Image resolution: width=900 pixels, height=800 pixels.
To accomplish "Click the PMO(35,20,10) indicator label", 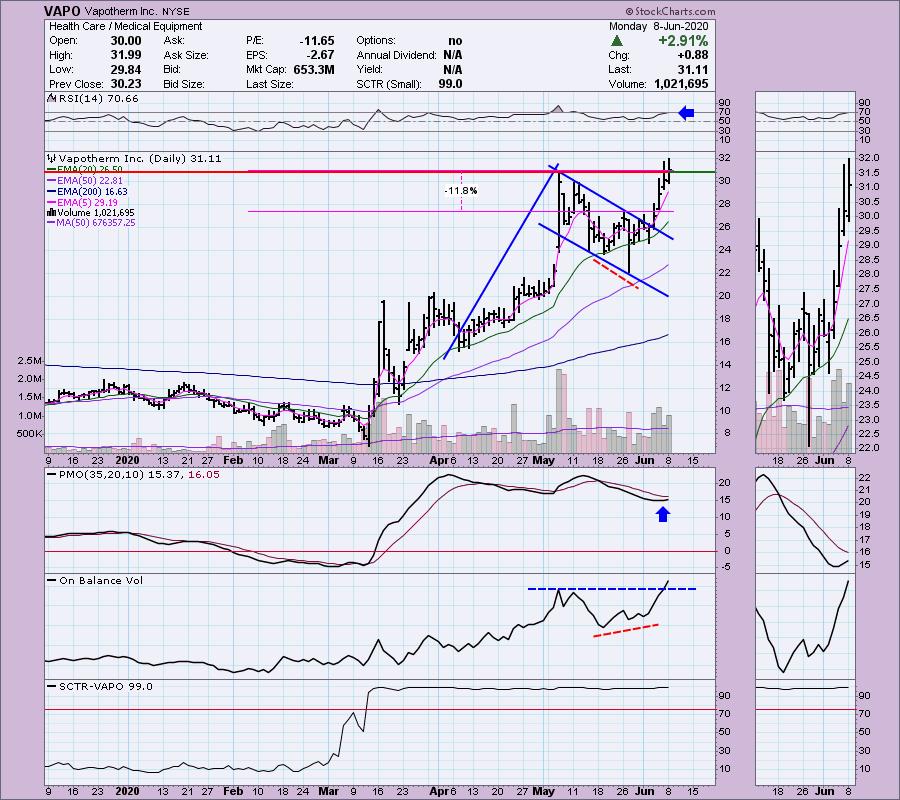I will click(139, 475).
